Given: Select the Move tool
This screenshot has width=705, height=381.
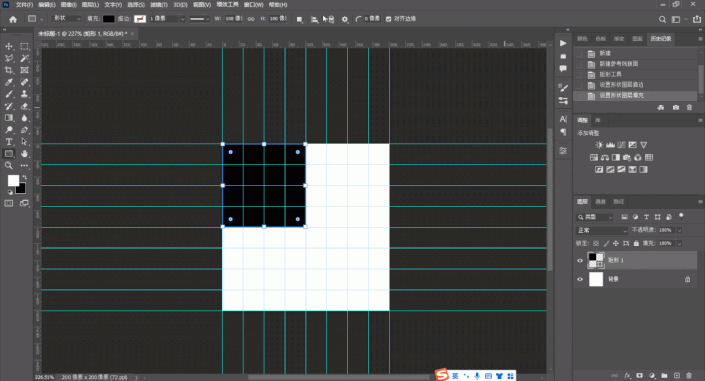Looking at the screenshot, I should 9,46.
